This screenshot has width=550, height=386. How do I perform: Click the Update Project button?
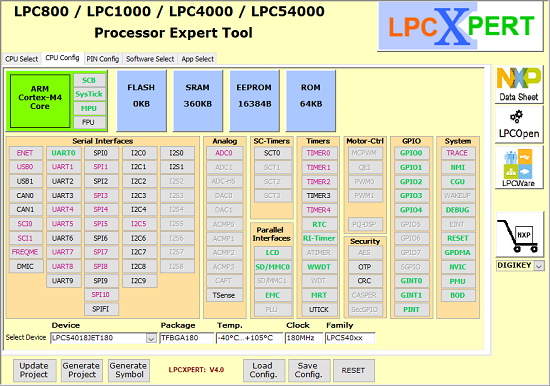tap(34, 370)
